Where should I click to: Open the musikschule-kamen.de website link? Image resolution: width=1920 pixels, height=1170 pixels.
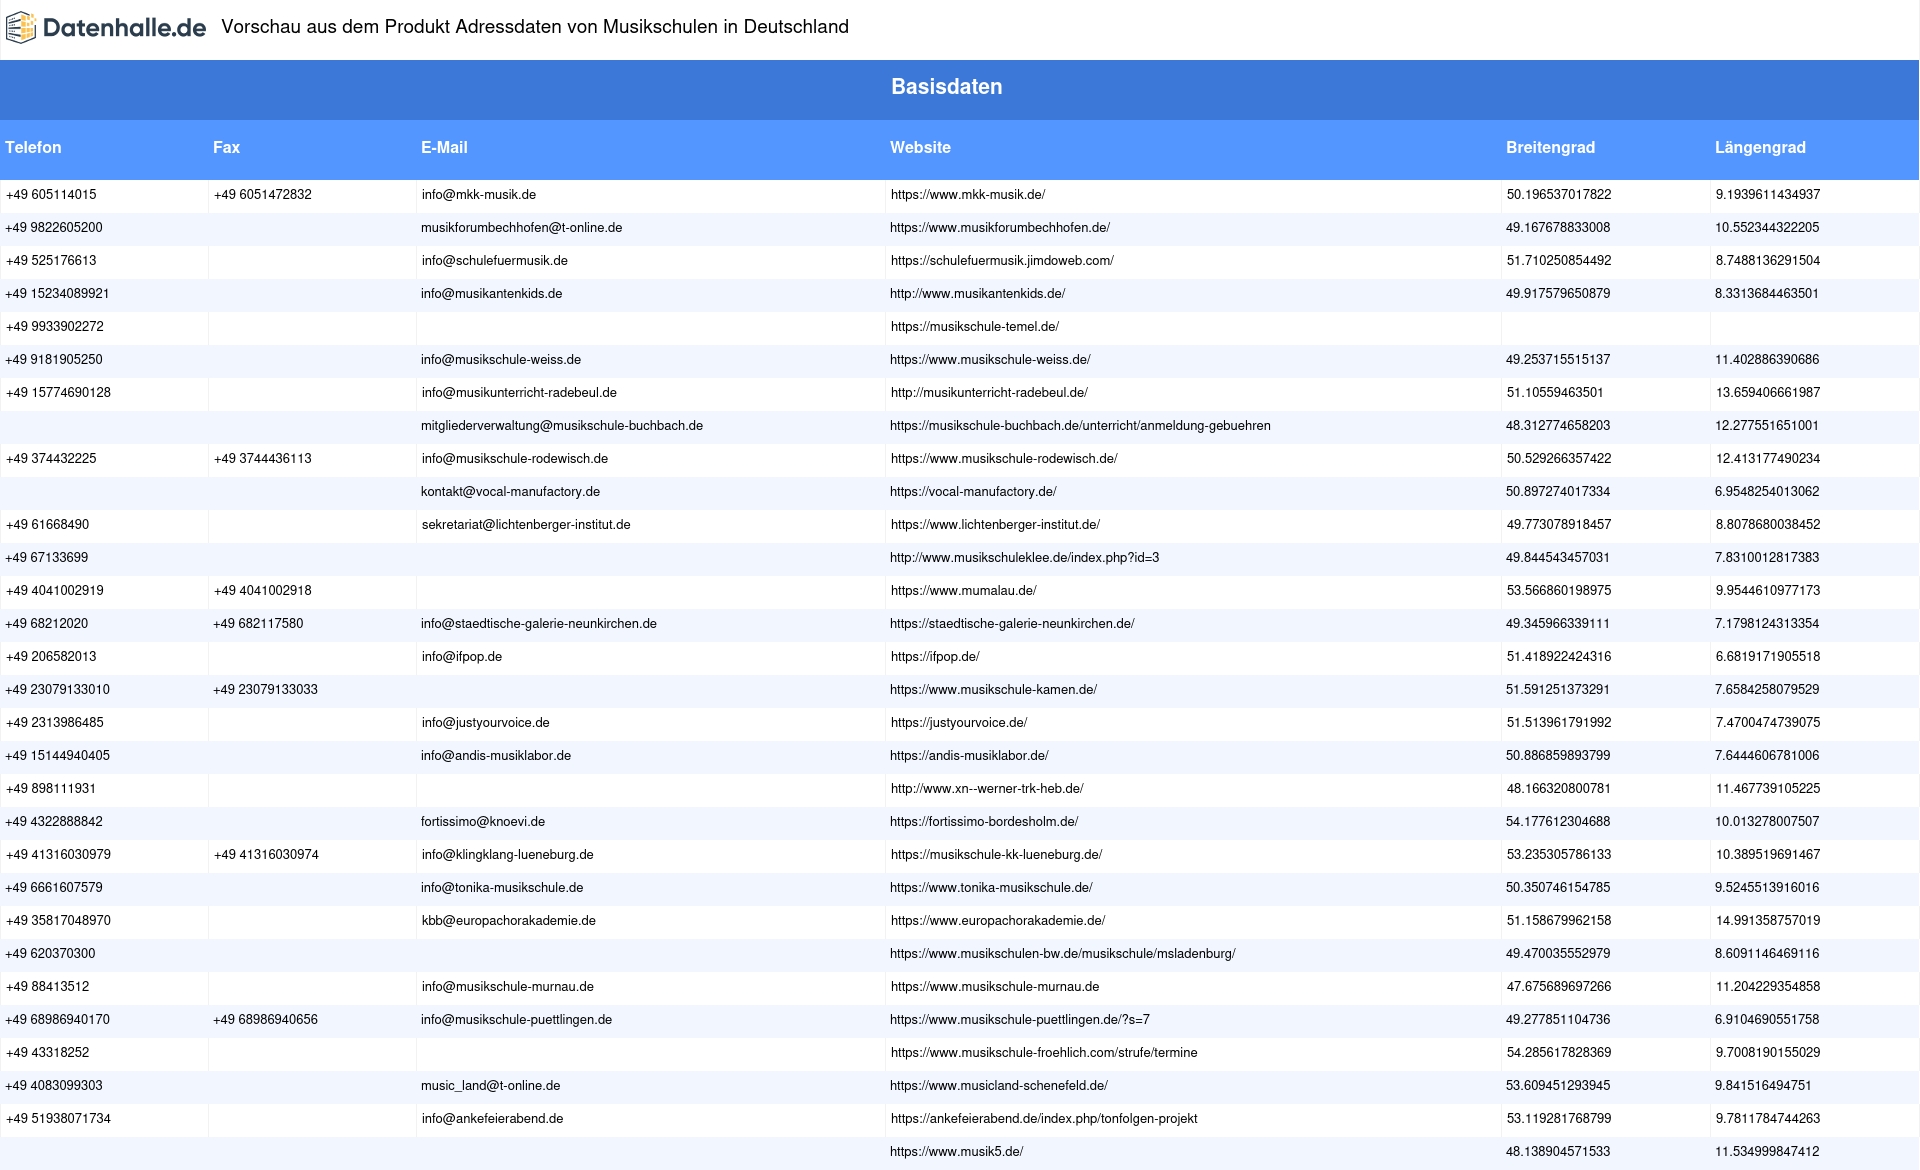(x=993, y=690)
